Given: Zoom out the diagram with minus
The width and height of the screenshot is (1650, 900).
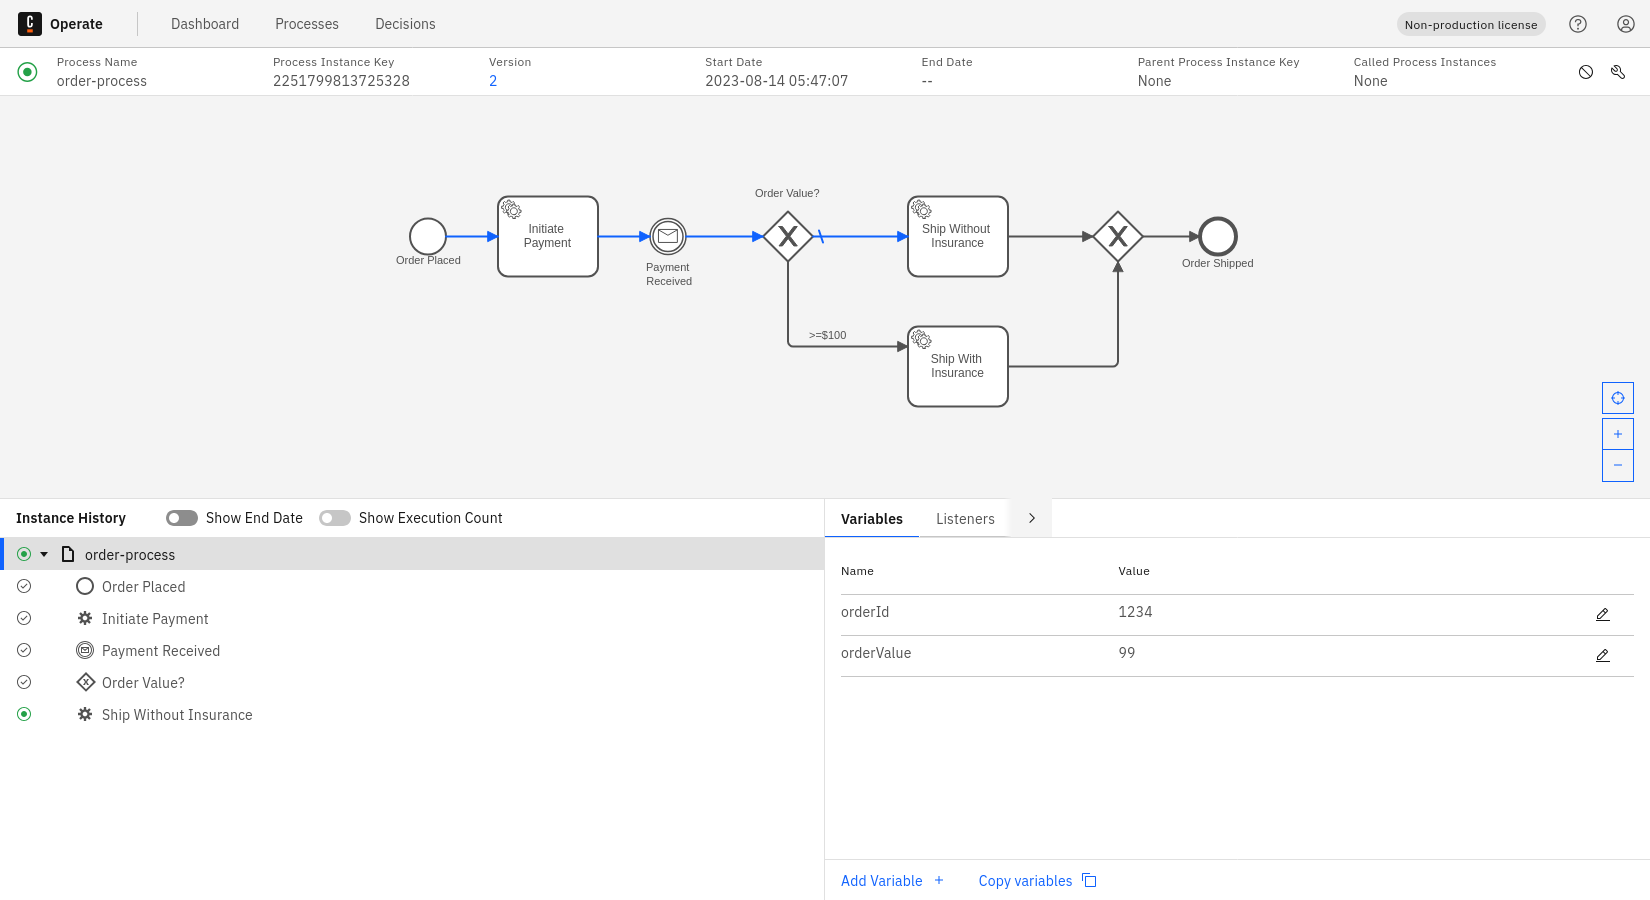Looking at the screenshot, I should (x=1618, y=465).
